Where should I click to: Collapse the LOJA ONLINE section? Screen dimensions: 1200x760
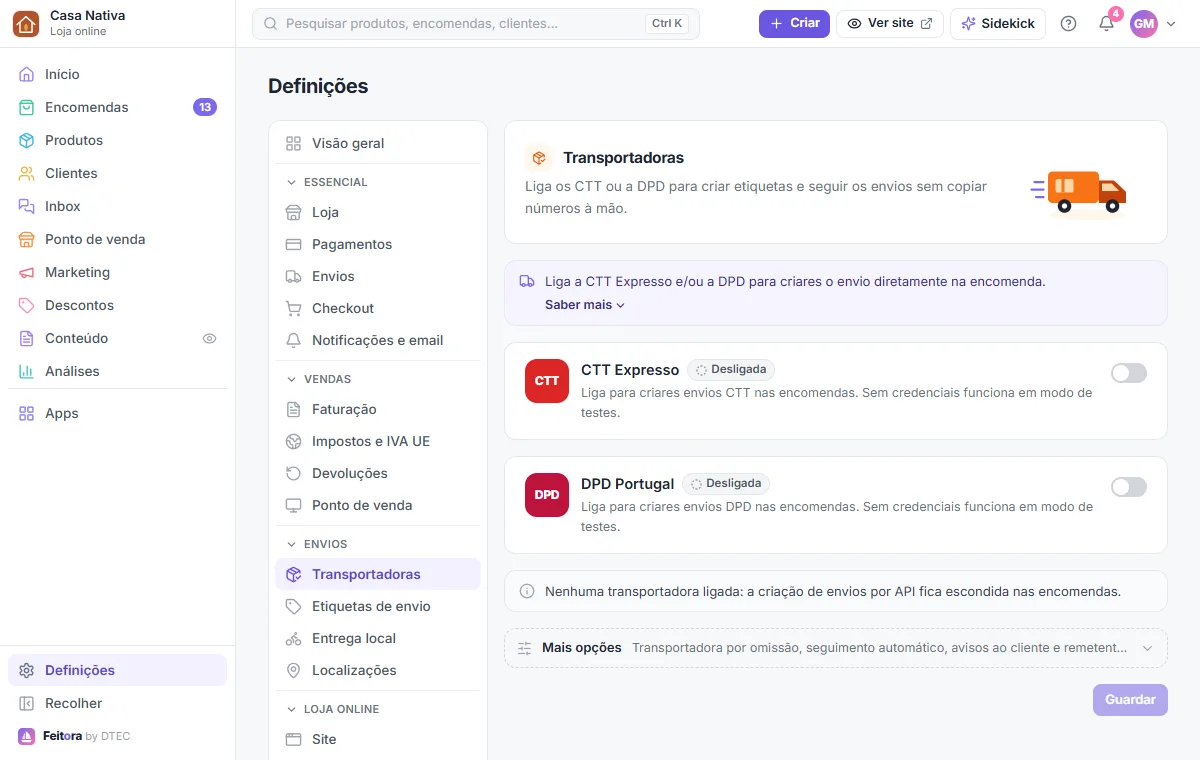tap(333, 709)
